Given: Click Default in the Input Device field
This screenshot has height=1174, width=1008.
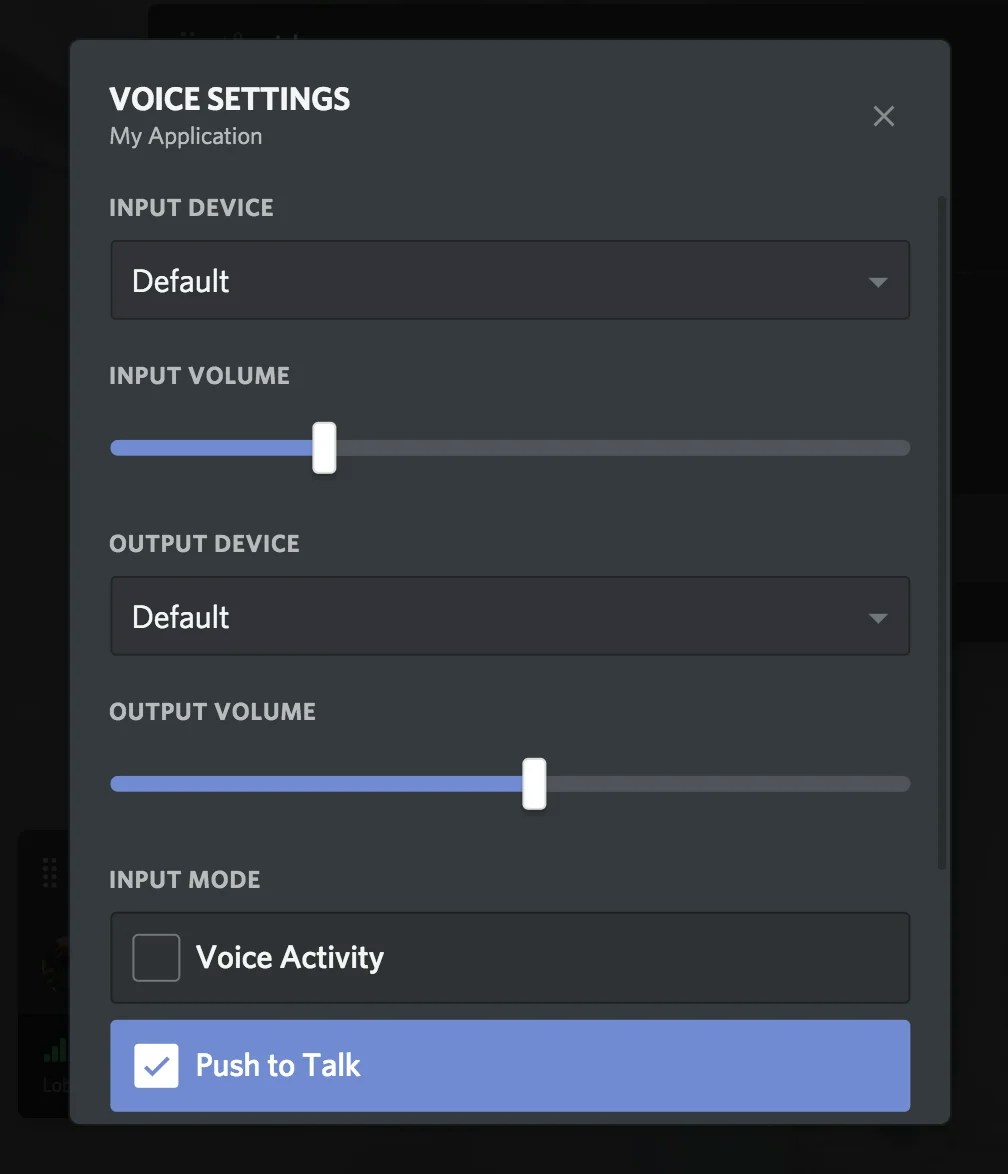Looking at the screenshot, I should tap(181, 281).
